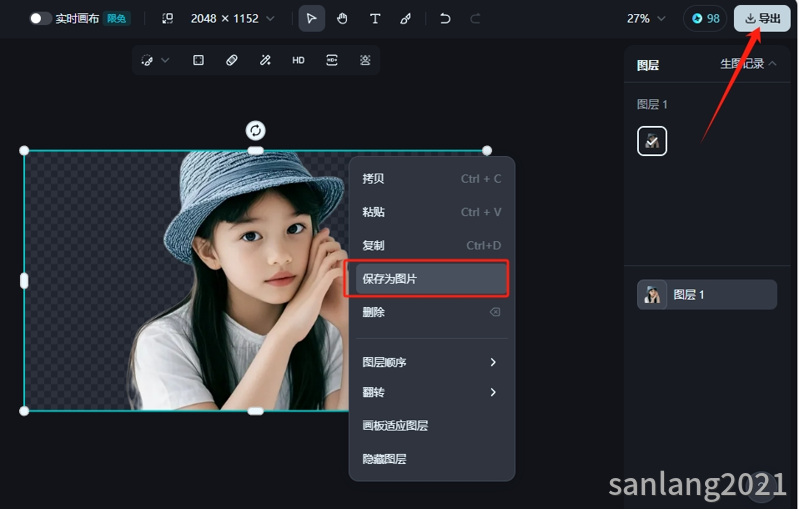The image size is (799, 509).
Task: Click the 限免 badge next to 实时画布
Action: pos(117,19)
